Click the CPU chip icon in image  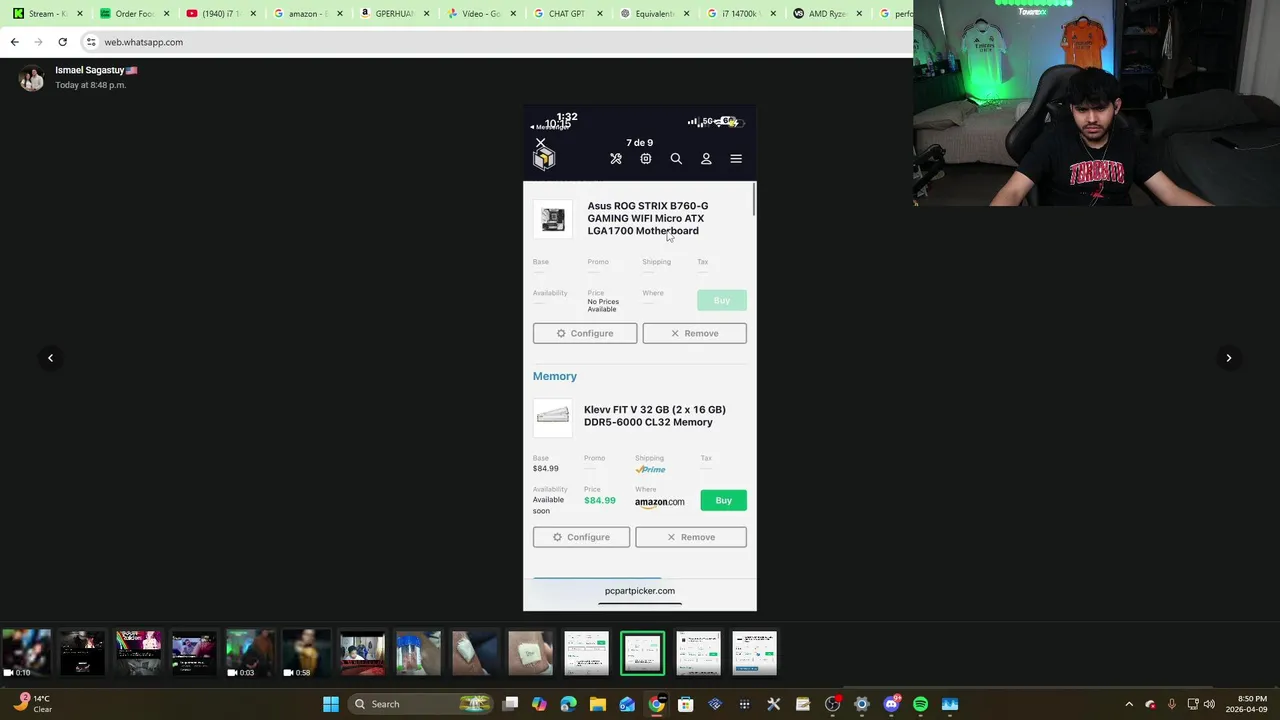pyautogui.click(x=646, y=159)
